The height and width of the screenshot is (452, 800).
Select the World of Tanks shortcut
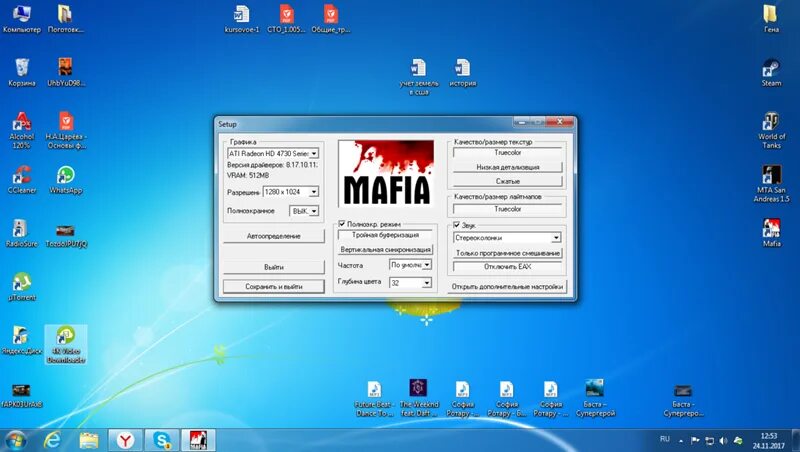pyautogui.click(x=771, y=130)
